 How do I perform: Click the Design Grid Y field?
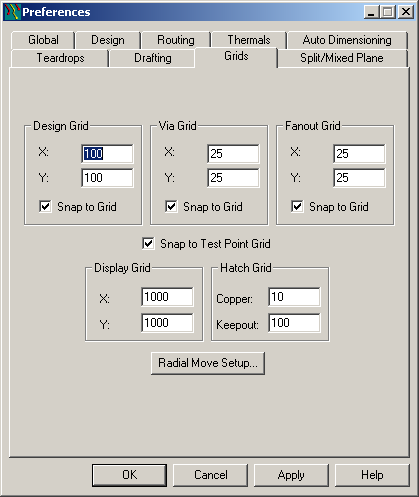pyautogui.click(x=107, y=178)
